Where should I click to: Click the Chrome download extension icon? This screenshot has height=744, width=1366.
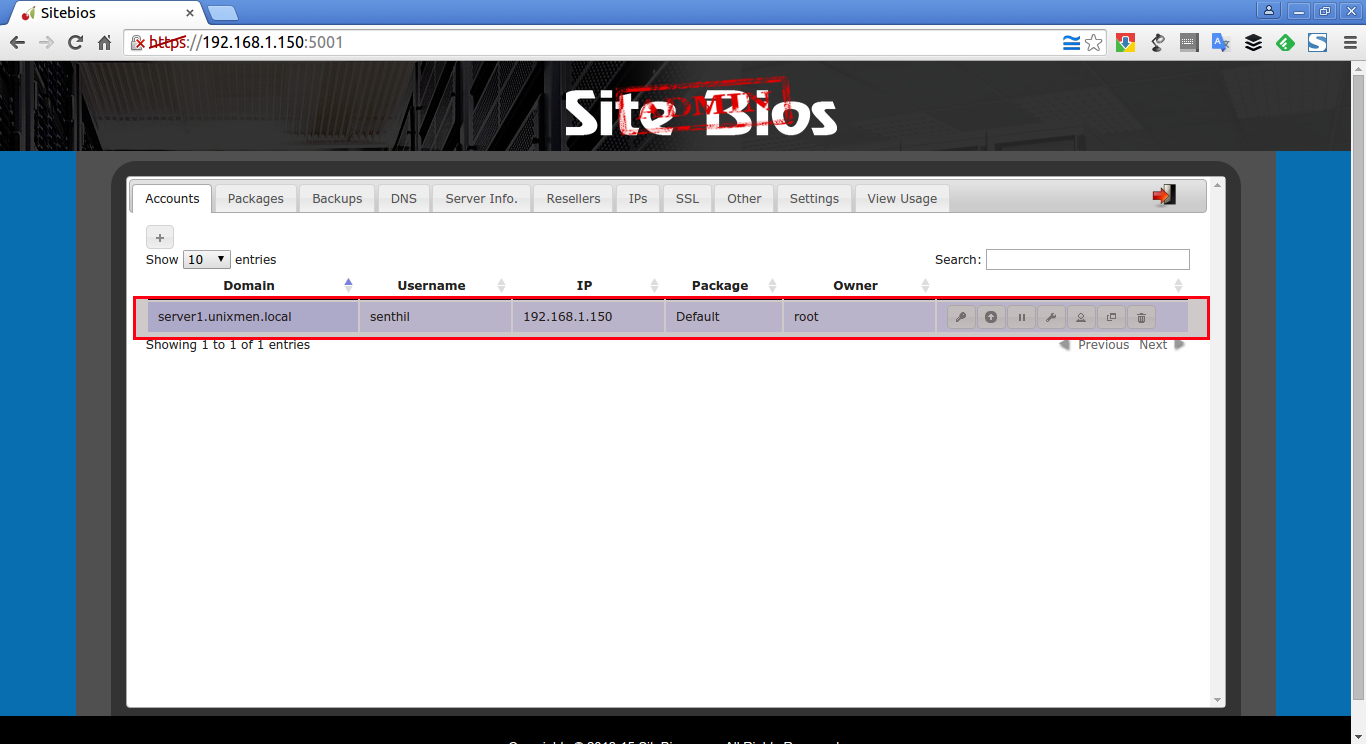coord(1125,43)
